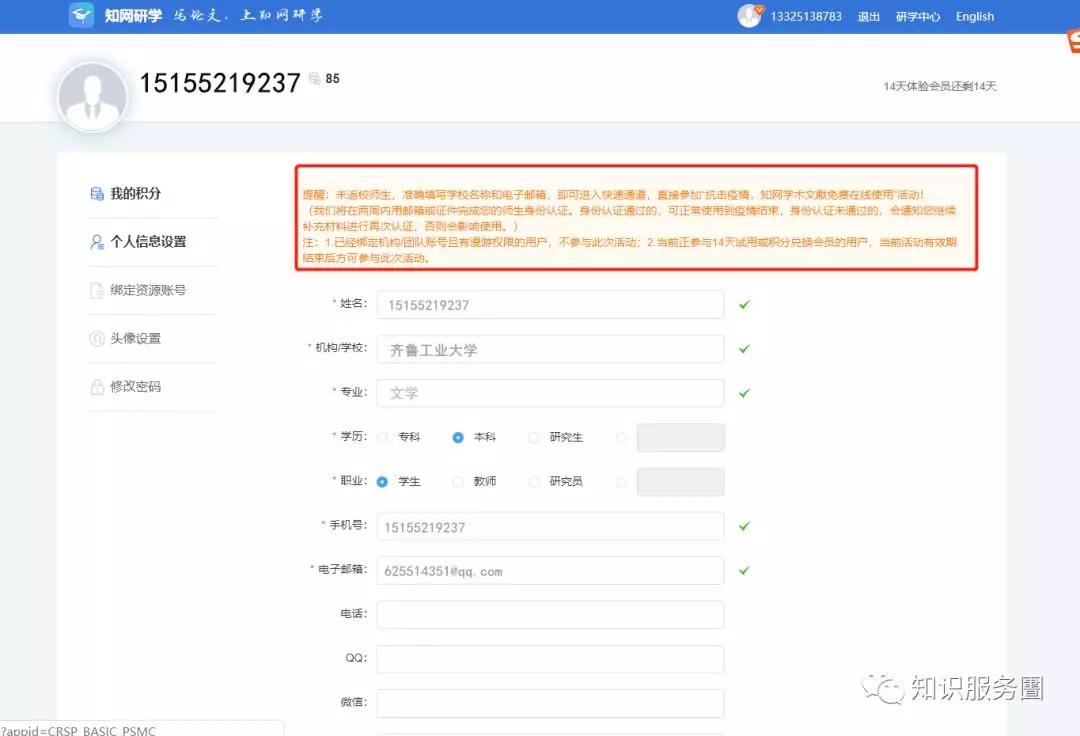Click the 电子邮箱 input field
Screen dimensions: 1080x736
[549, 571]
